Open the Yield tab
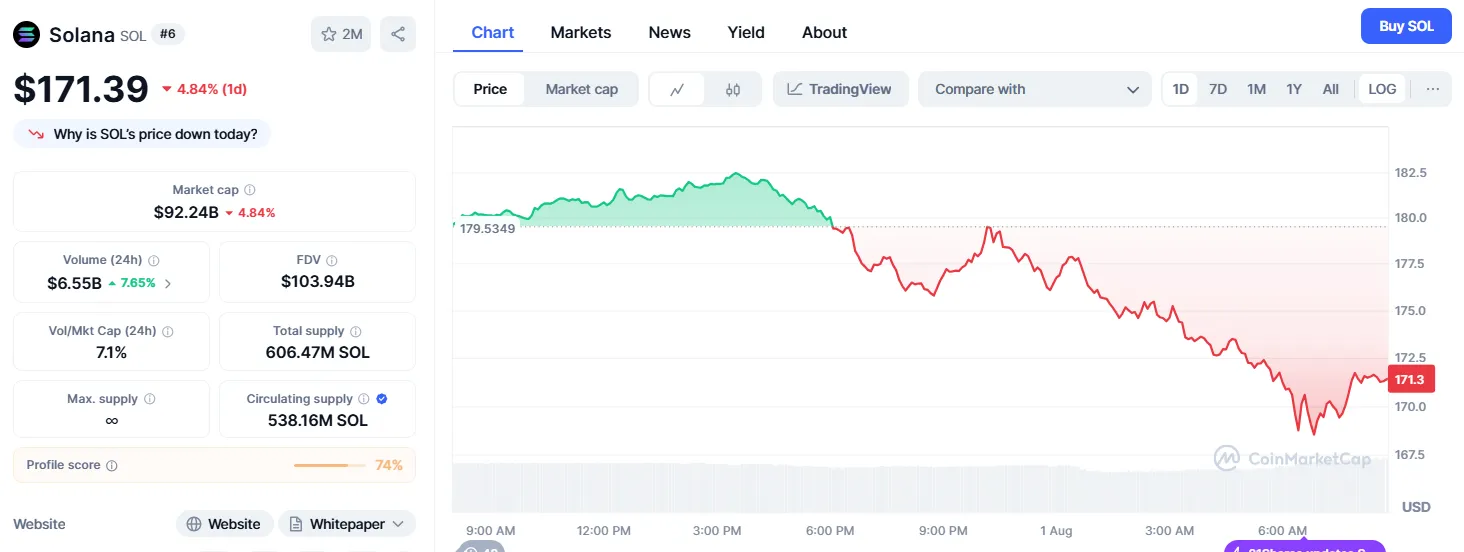This screenshot has height=552, width=1464. (x=746, y=32)
